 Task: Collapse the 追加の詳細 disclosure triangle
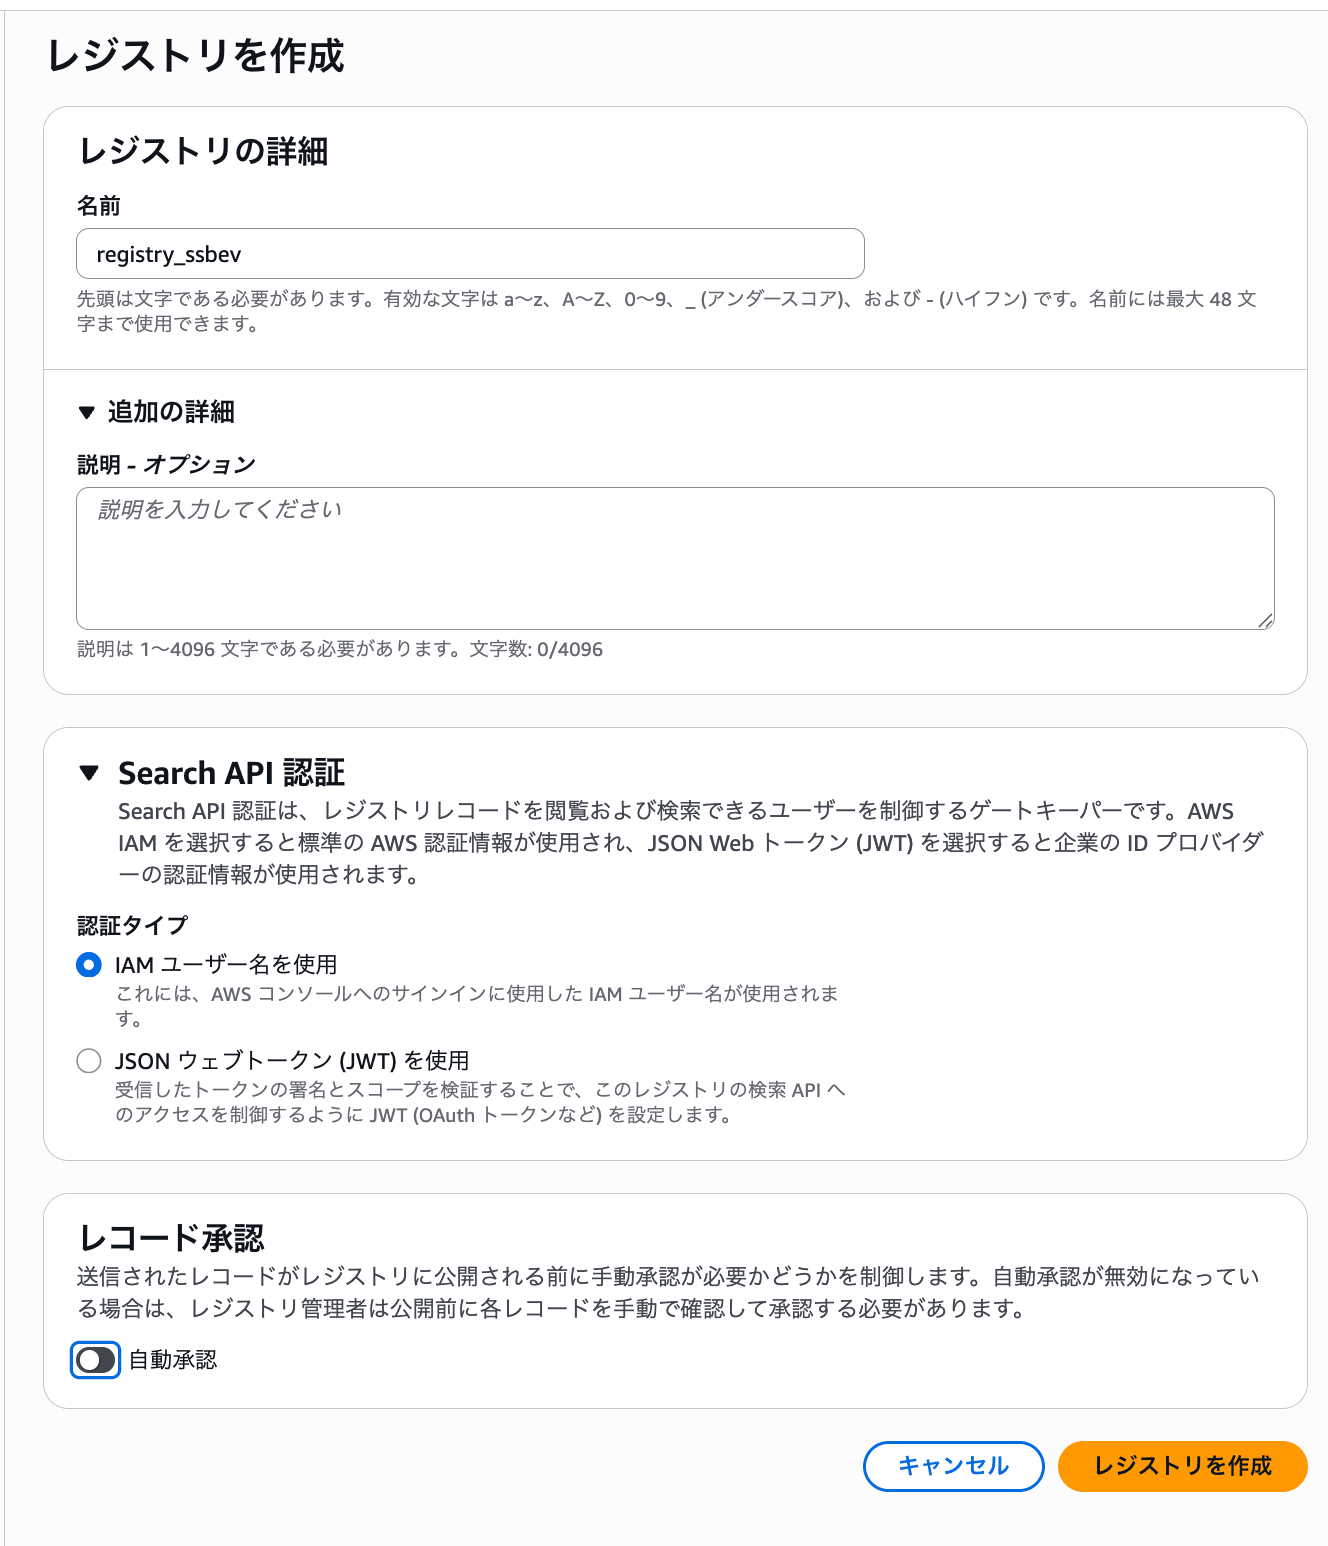(87, 412)
